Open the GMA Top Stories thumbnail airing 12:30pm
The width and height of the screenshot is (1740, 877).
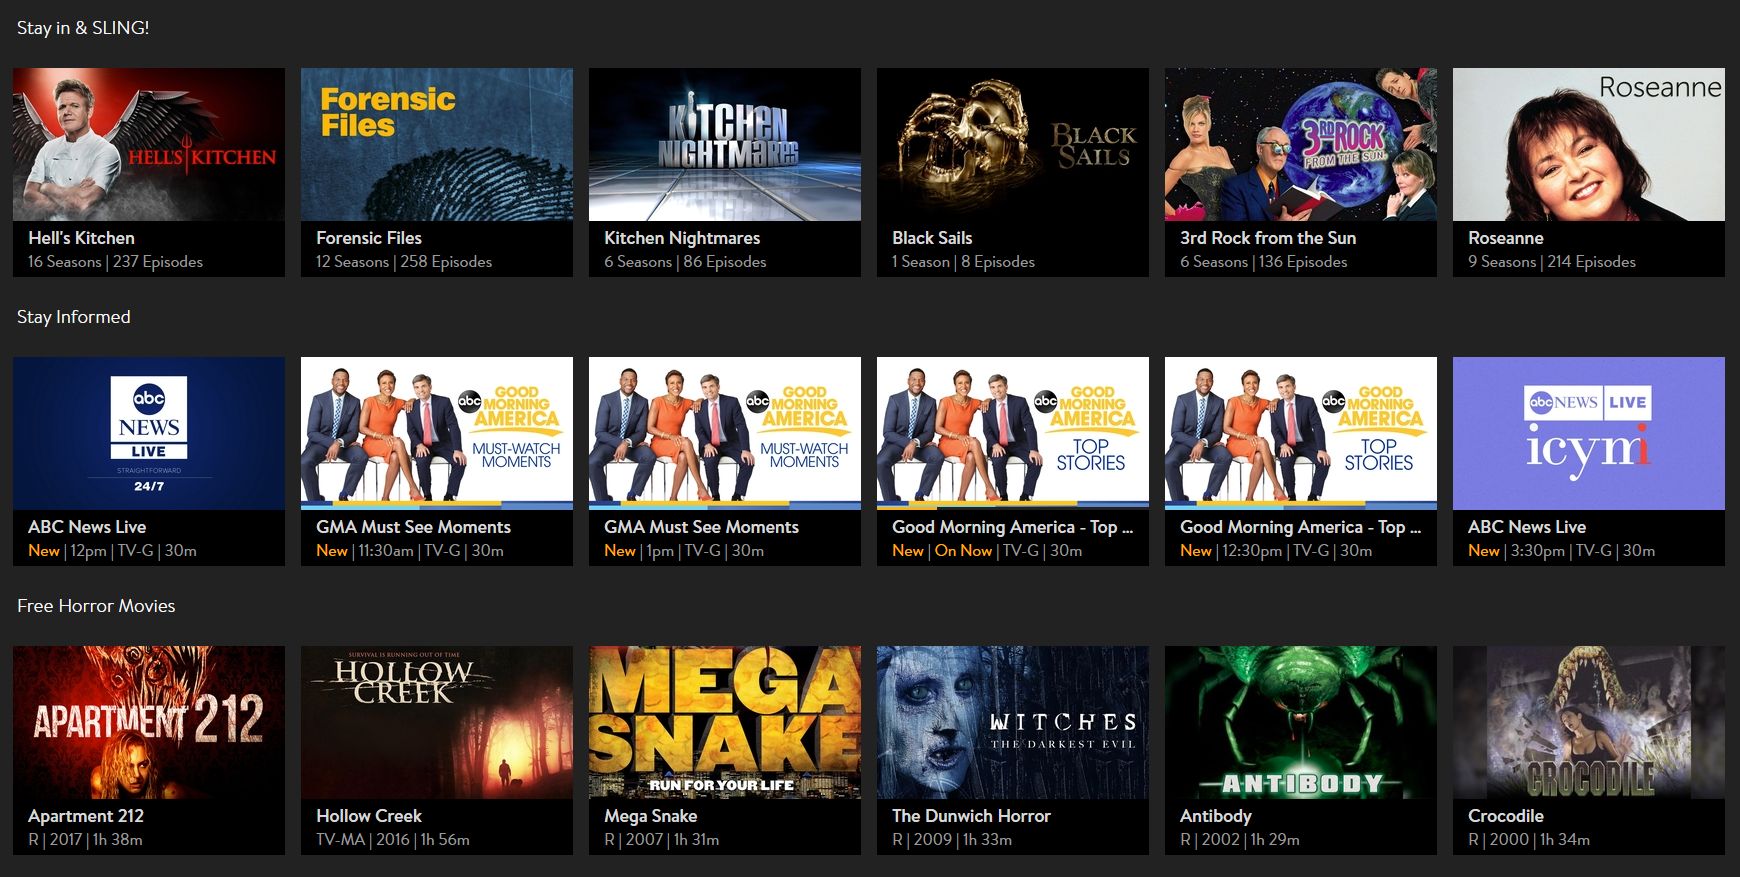click(x=1301, y=433)
